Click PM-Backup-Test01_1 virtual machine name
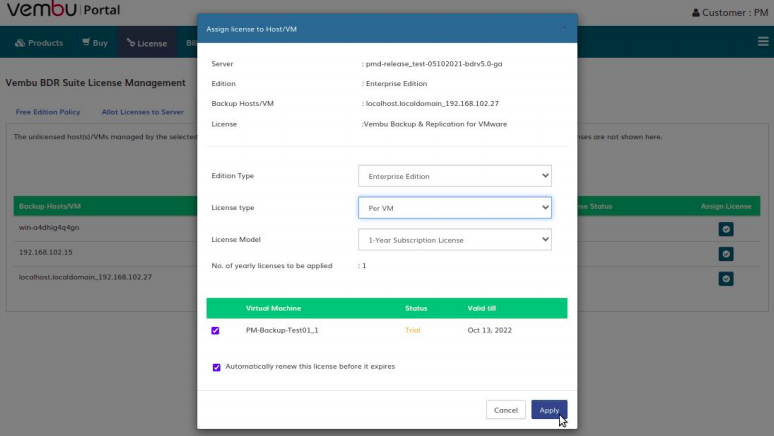Screen dimensions: 774x436 coord(282,330)
